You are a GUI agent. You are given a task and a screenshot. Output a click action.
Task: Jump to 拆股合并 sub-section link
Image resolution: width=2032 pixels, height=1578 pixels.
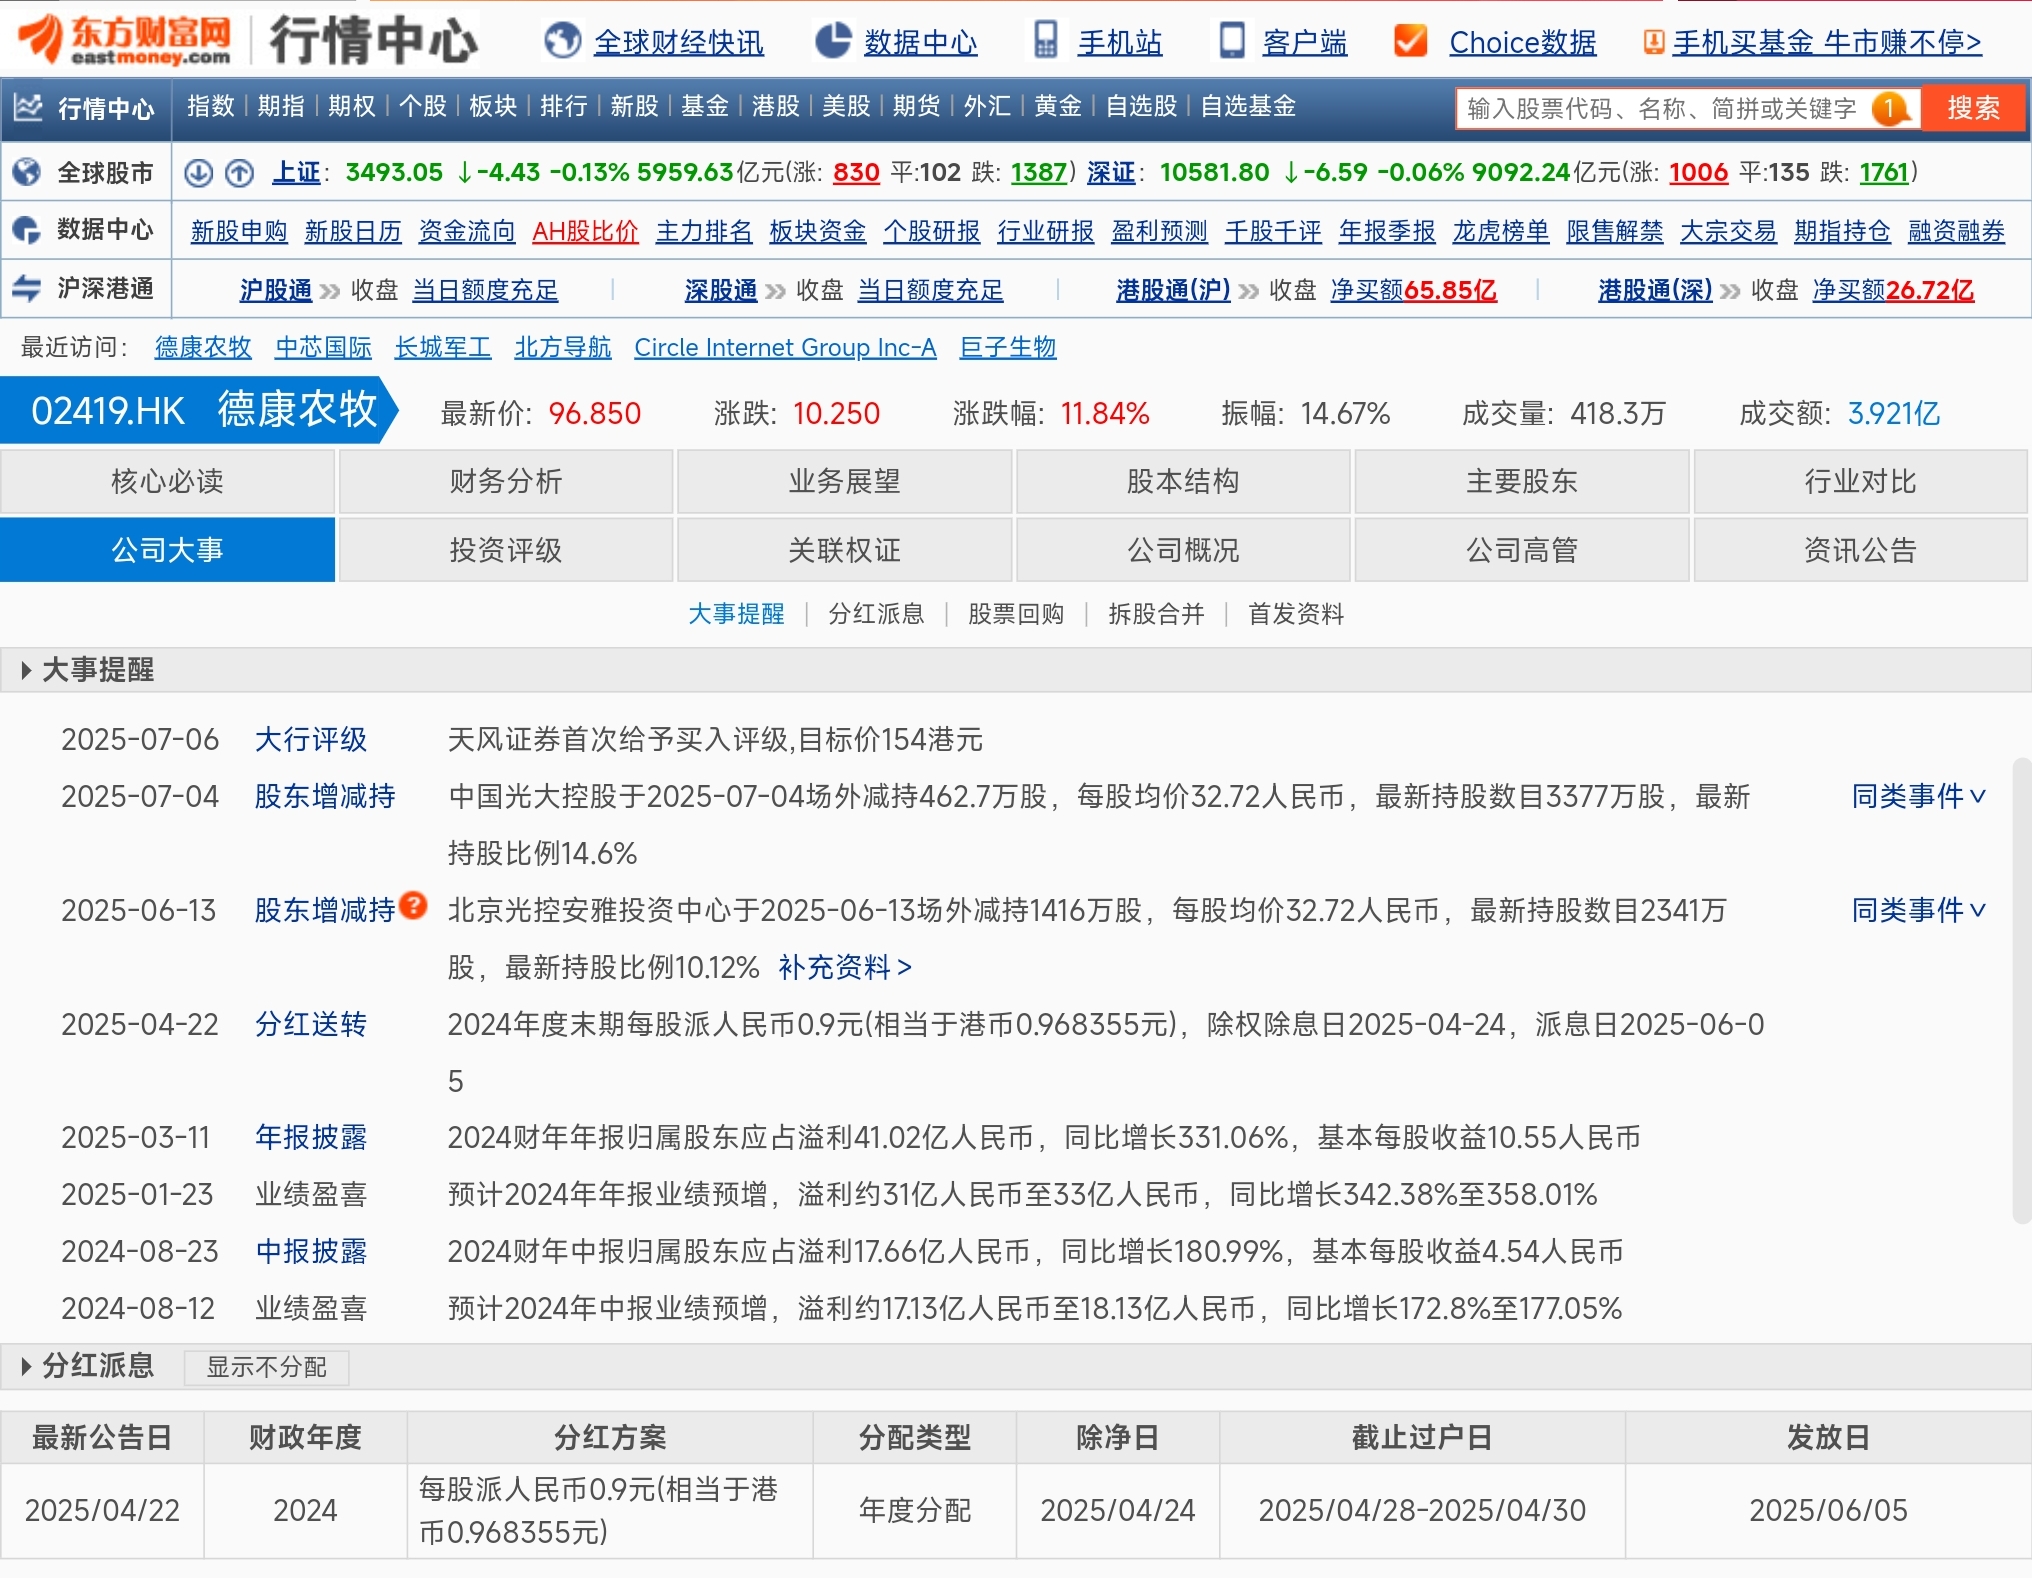pos(1156,613)
